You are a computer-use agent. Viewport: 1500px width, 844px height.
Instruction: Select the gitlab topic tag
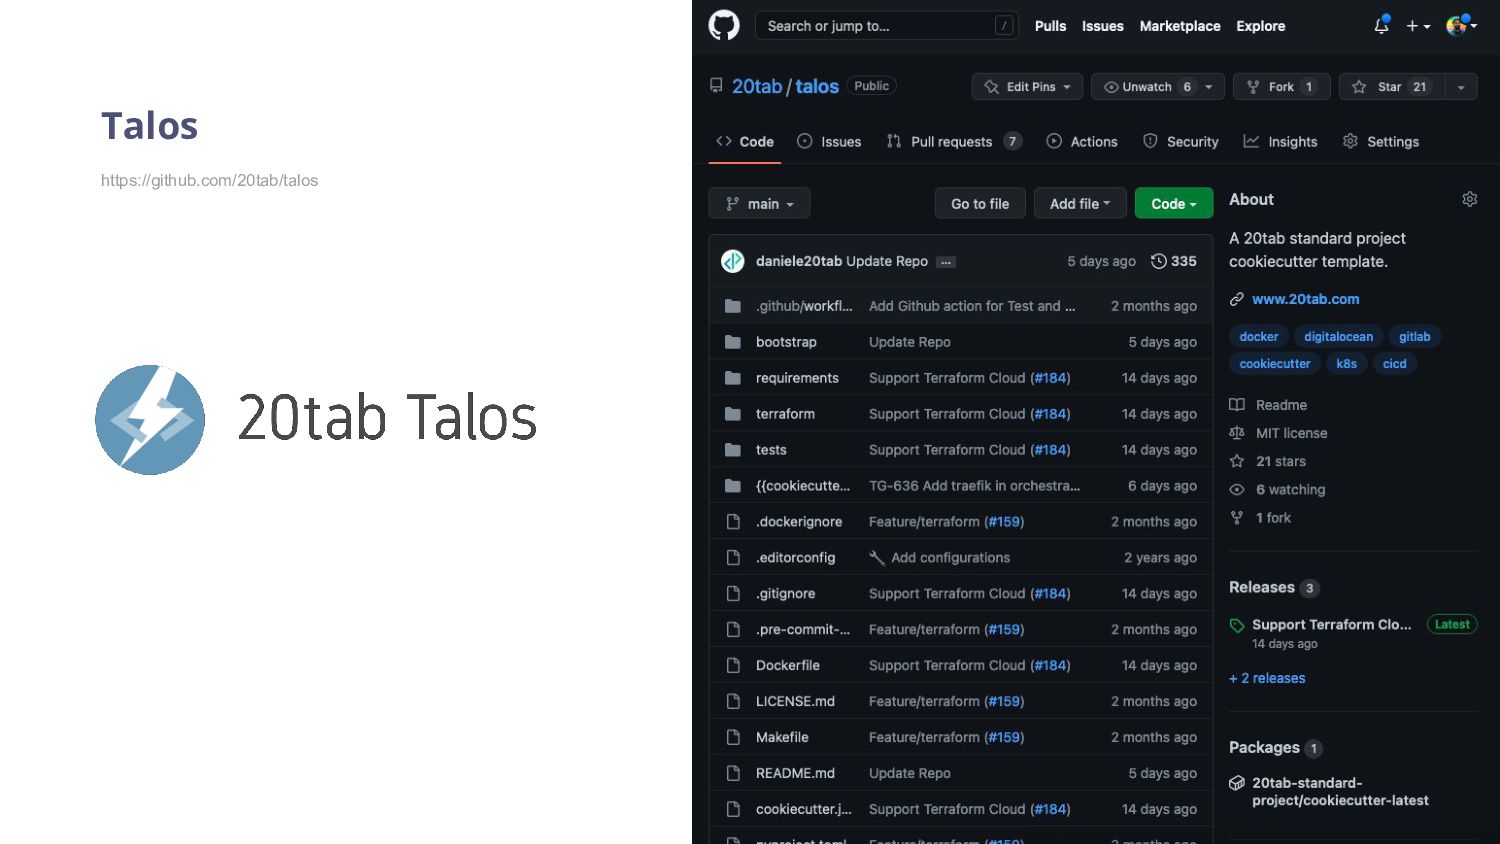[x=1414, y=337]
